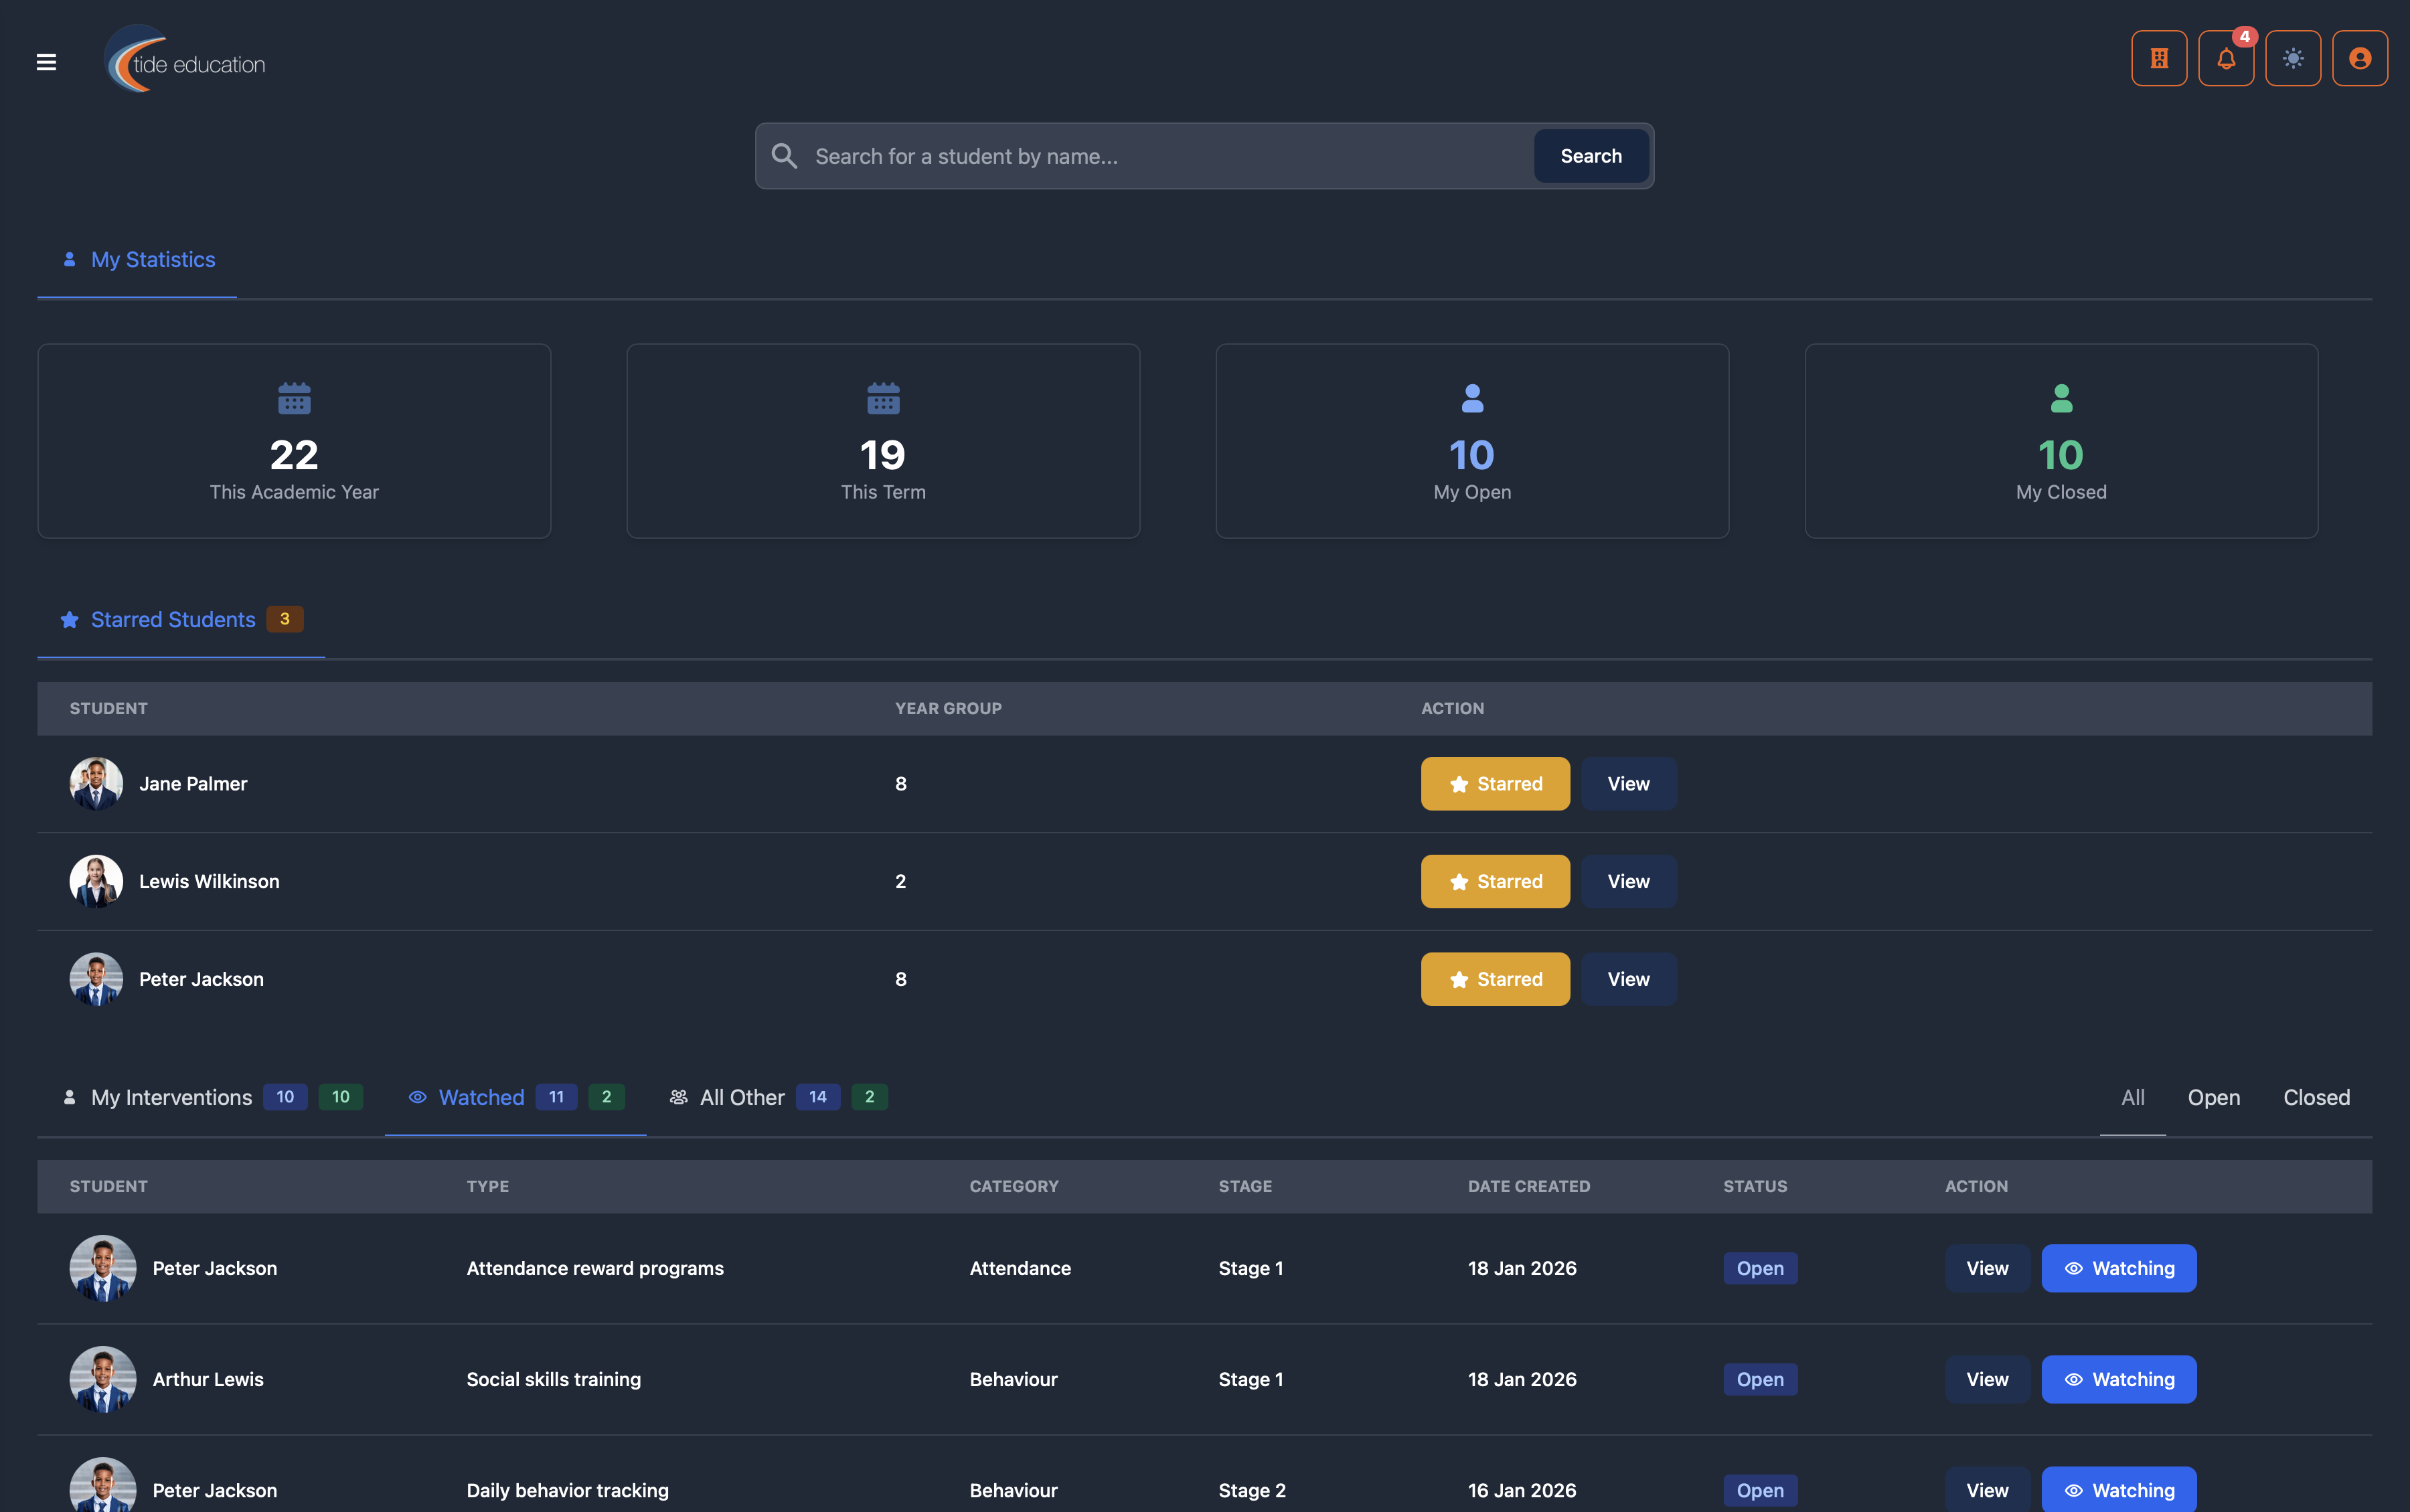View Peter Jackson's starred student profile
Screen dimensions: 2410x1512
1628,979
